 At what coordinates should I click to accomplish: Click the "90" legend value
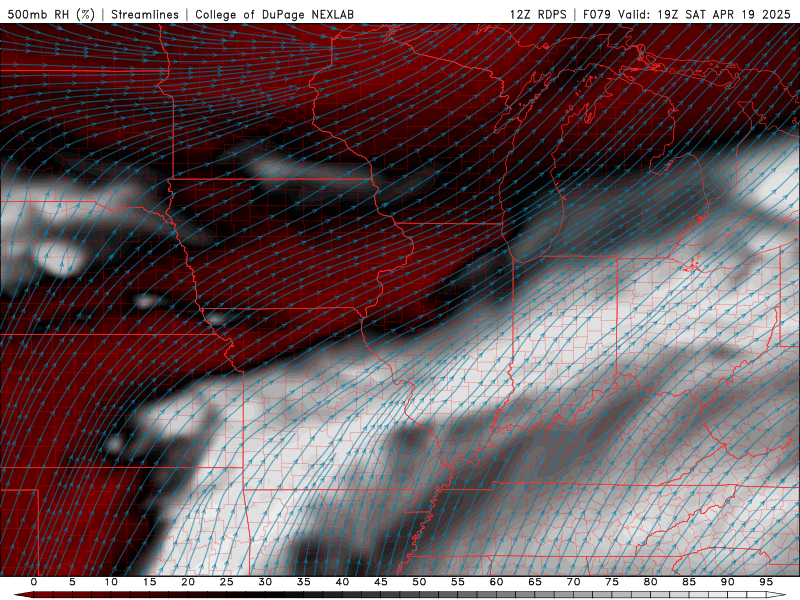pos(727,582)
